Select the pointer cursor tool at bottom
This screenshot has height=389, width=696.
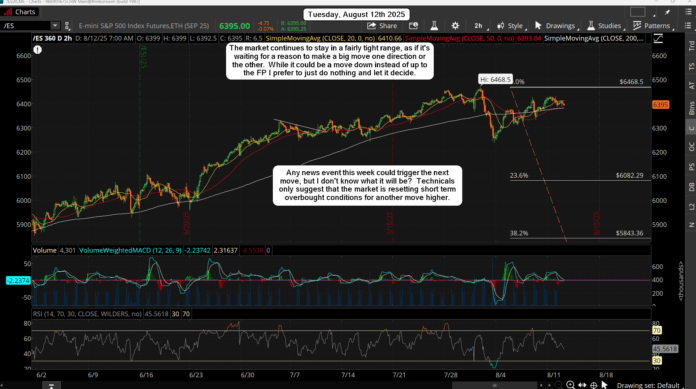coord(604,385)
